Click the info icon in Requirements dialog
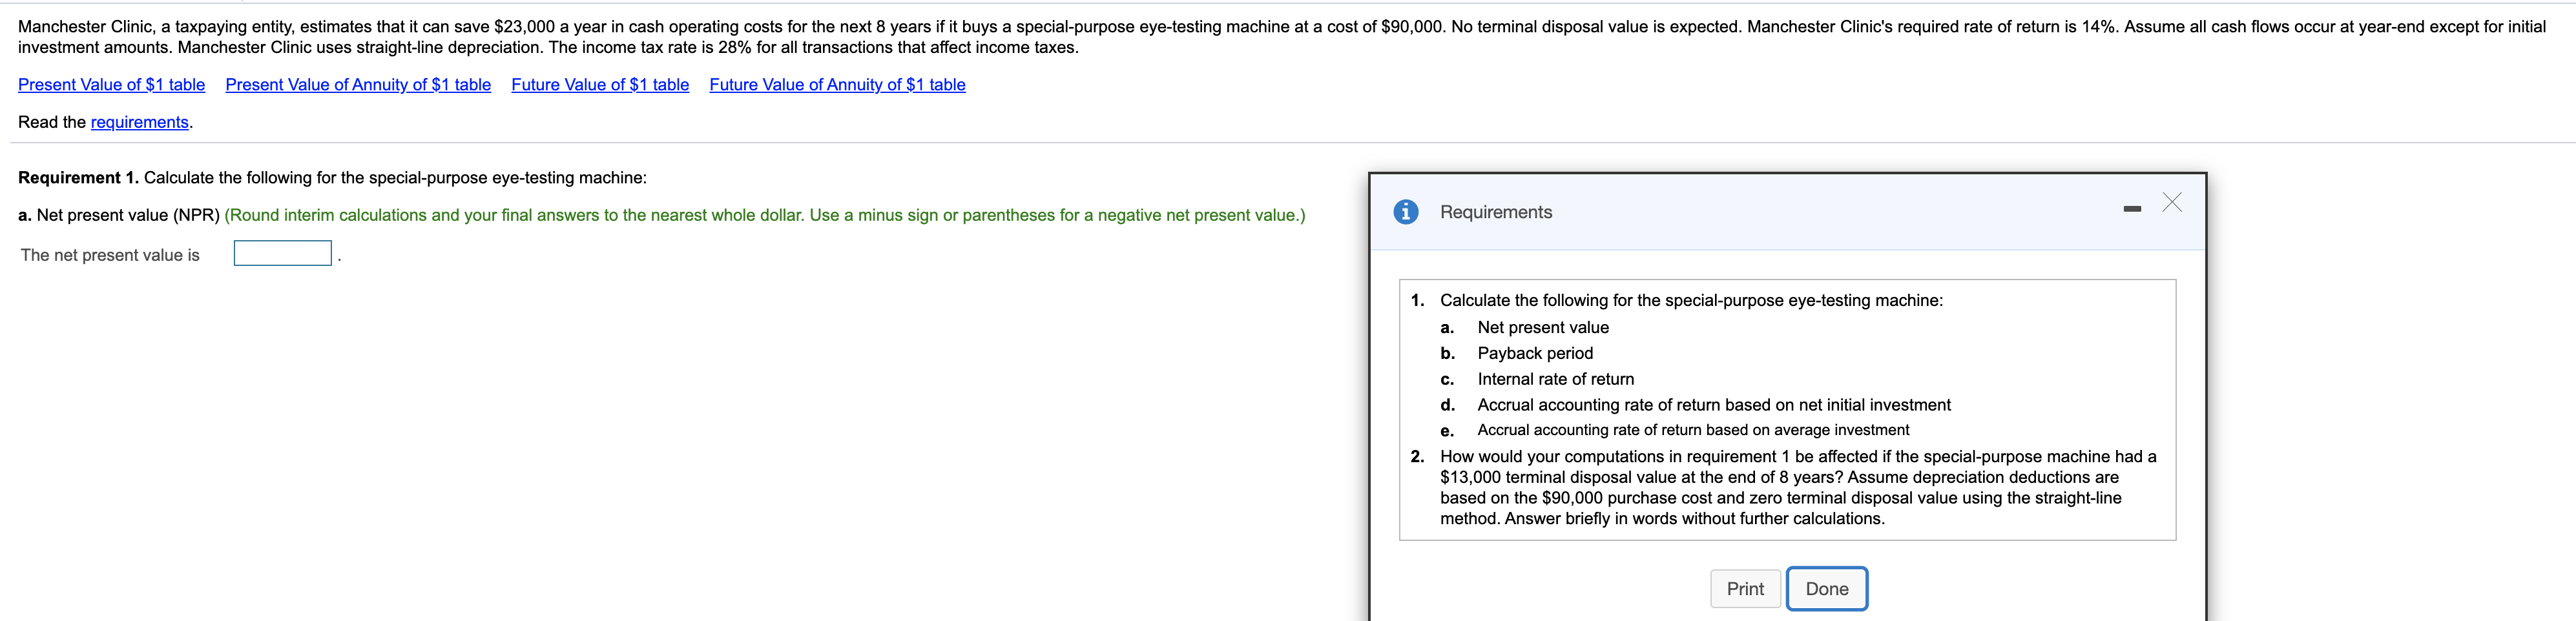 pos(1406,211)
